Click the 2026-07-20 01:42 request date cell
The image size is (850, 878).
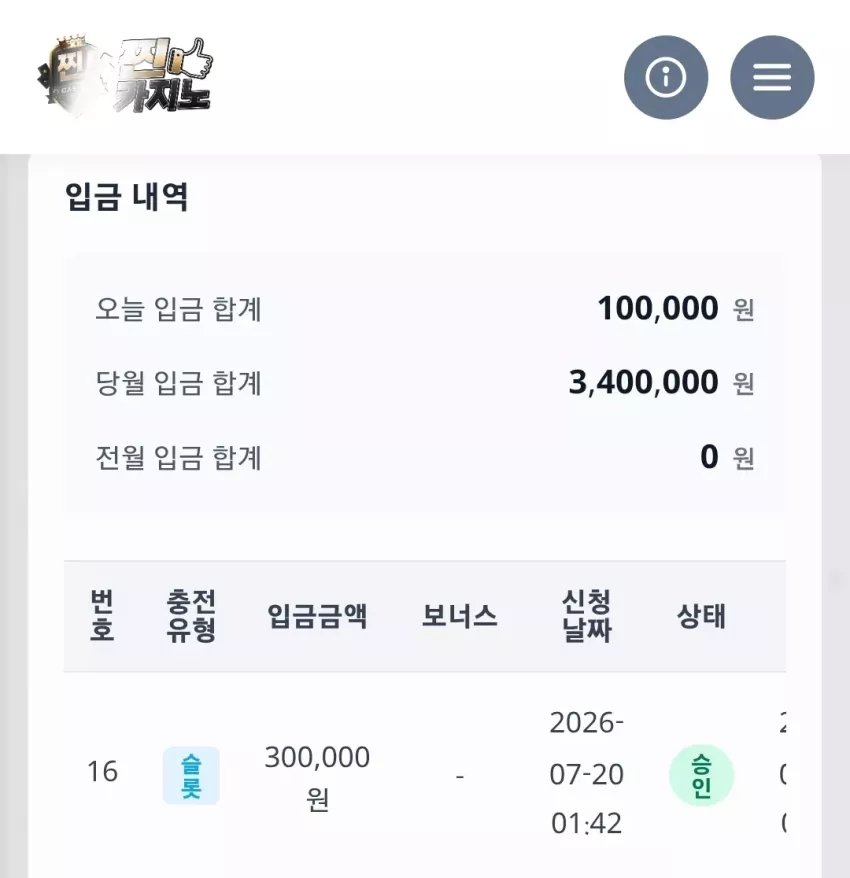(586, 773)
